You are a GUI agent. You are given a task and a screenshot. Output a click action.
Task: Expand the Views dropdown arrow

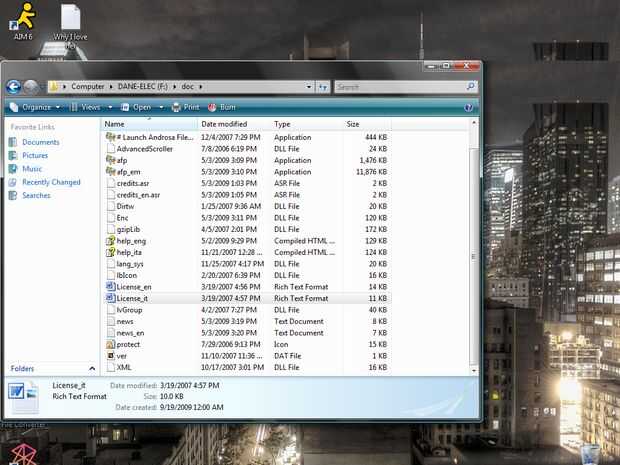click(110, 107)
